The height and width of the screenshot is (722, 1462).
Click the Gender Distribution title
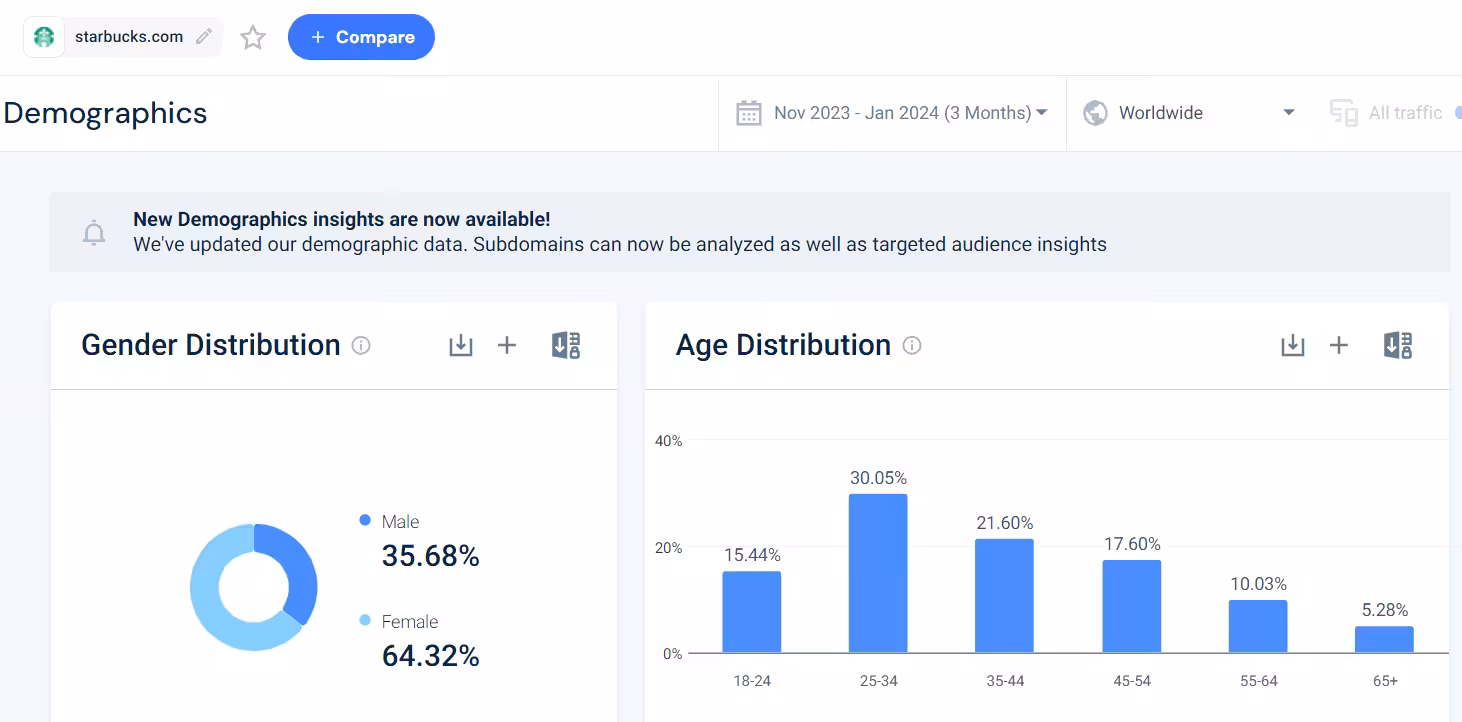pyautogui.click(x=211, y=345)
